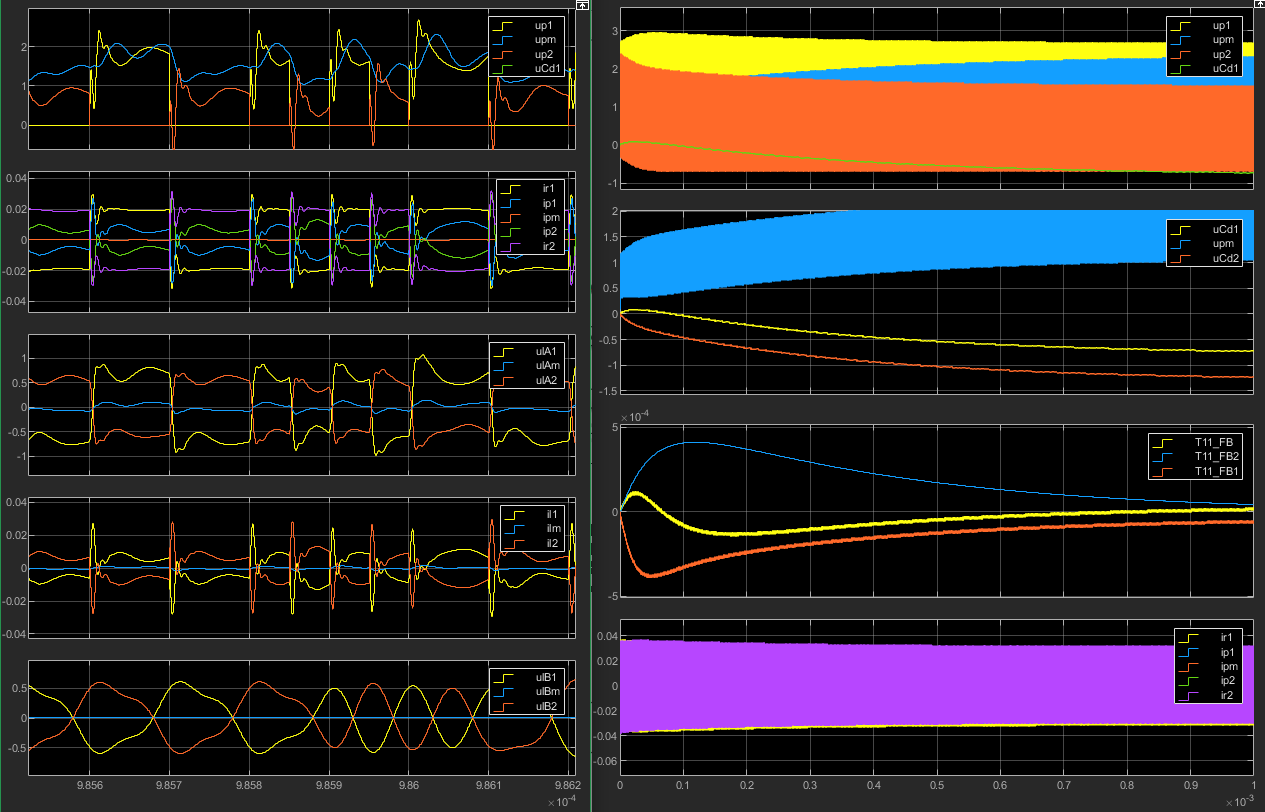Click the blue step-line icon beside T11_FB2

tap(1164, 456)
